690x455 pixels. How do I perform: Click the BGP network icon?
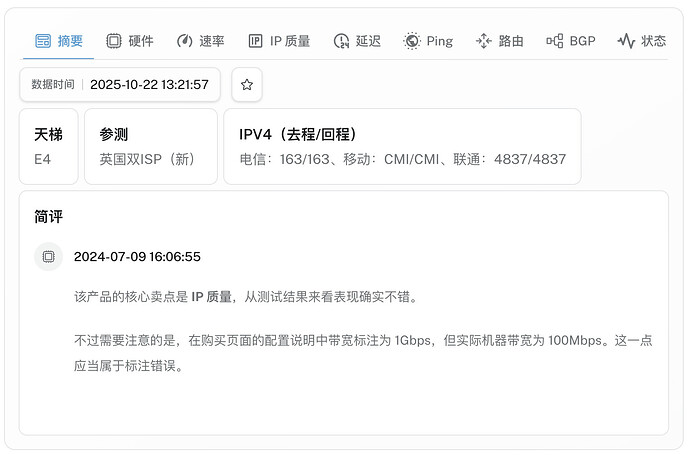(x=554, y=41)
